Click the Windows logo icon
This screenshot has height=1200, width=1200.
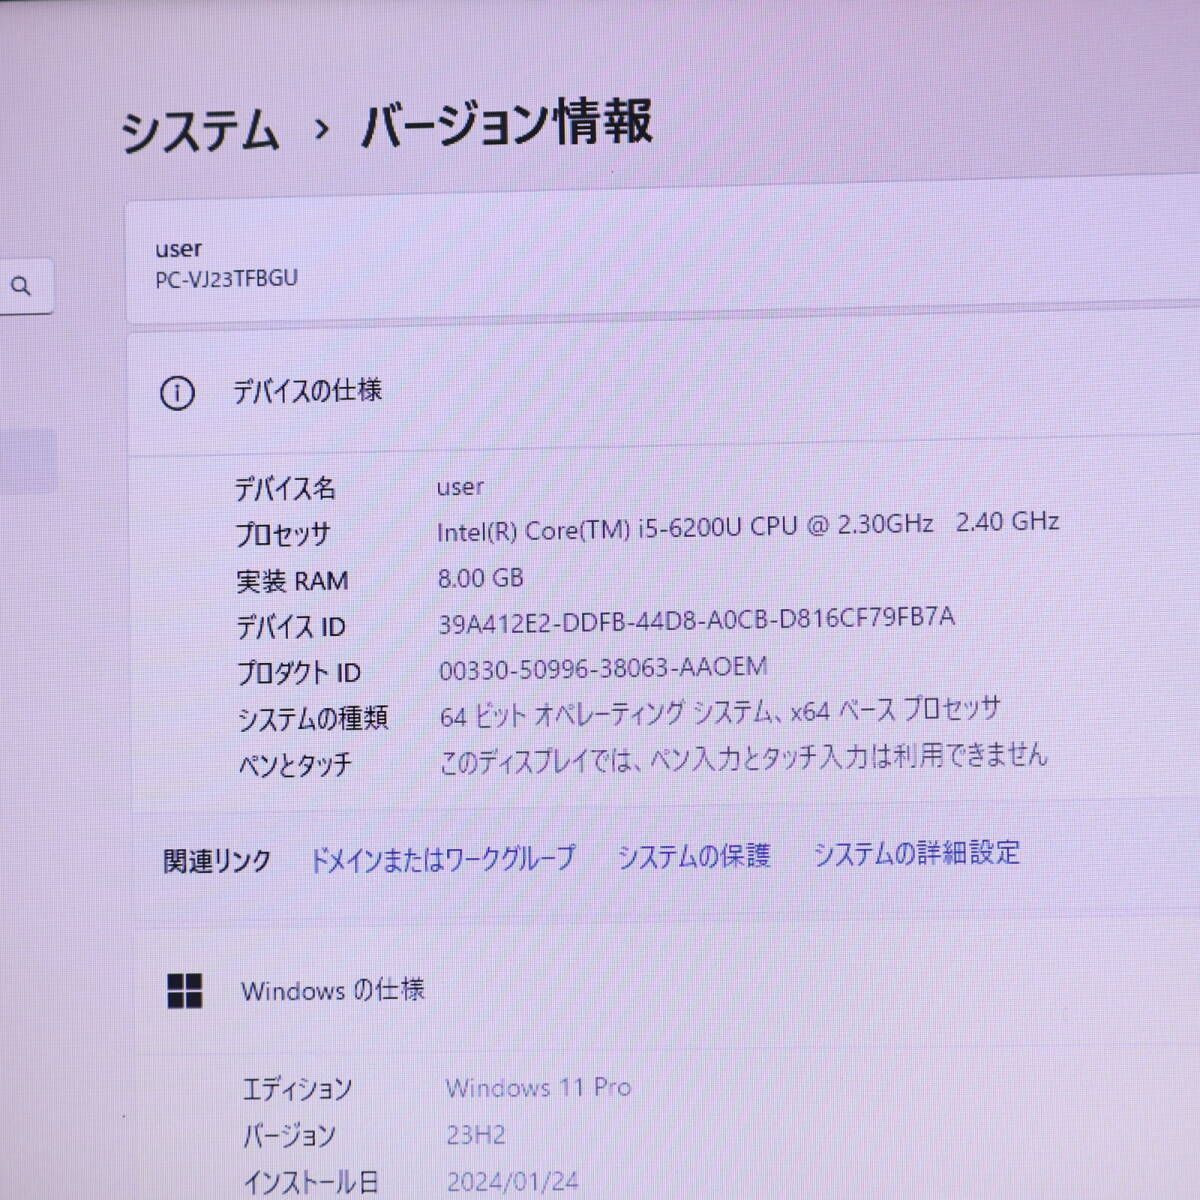pos(185,991)
